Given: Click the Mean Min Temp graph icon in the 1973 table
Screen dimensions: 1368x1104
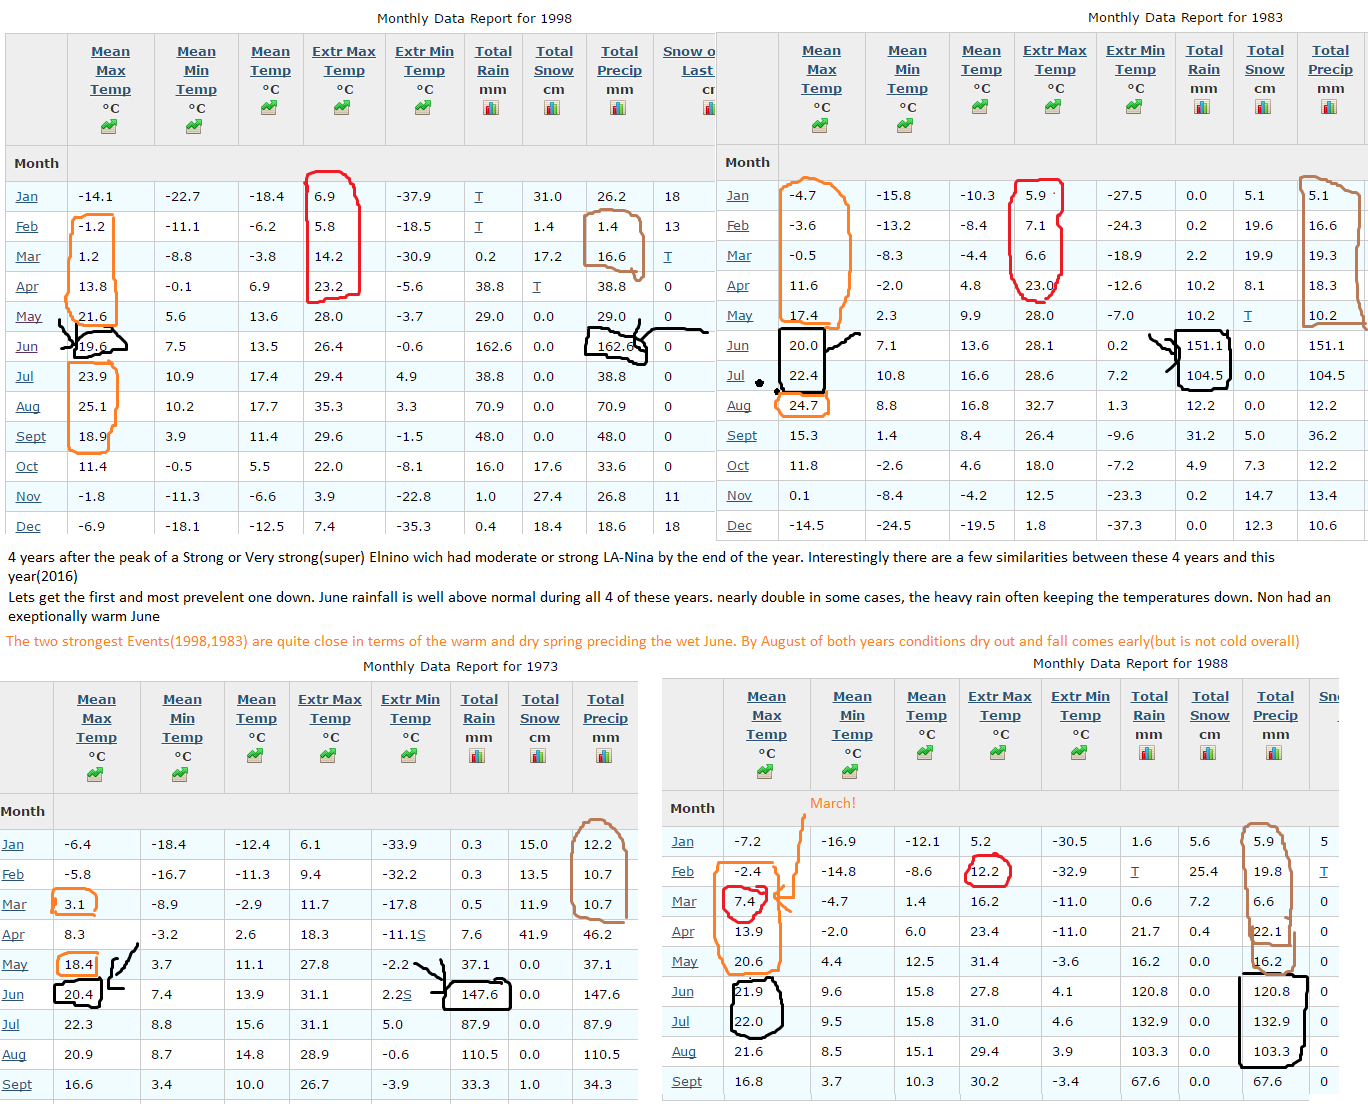Looking at the screenshot, I should pyautogui.click(x=180, y=775).
